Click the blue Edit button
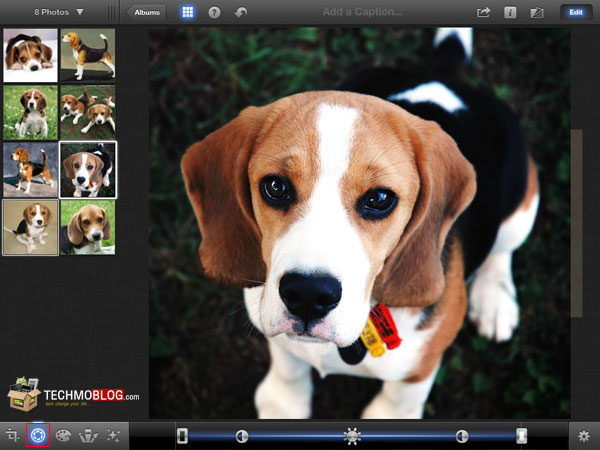The width and height of the screenshot is (600, 450). 576,12
